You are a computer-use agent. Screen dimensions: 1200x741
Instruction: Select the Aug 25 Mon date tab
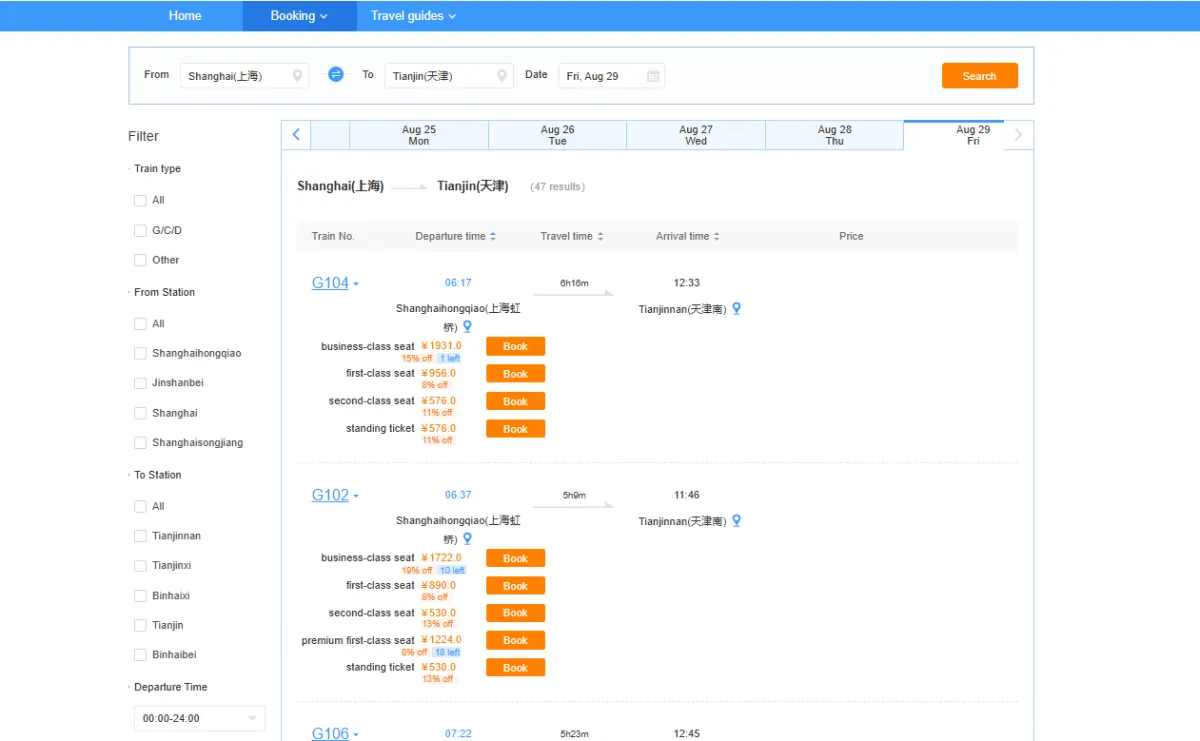[419, 135]
